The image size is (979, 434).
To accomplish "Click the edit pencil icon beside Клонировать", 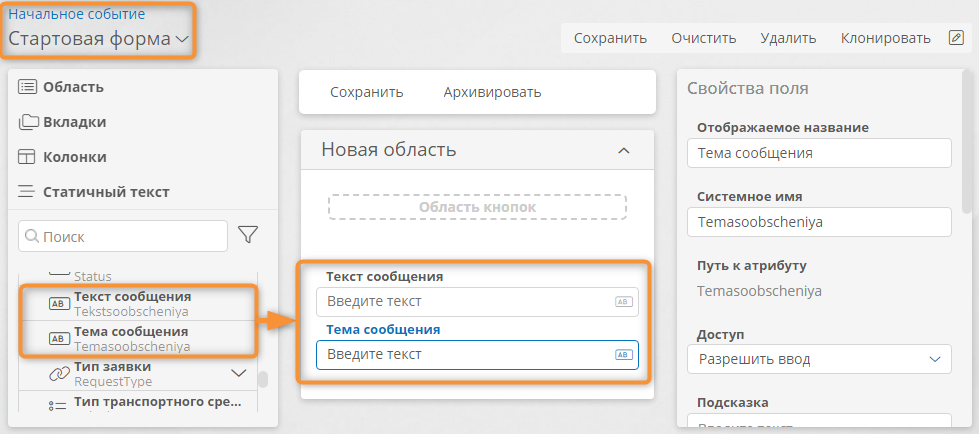I will pos(955,38).
